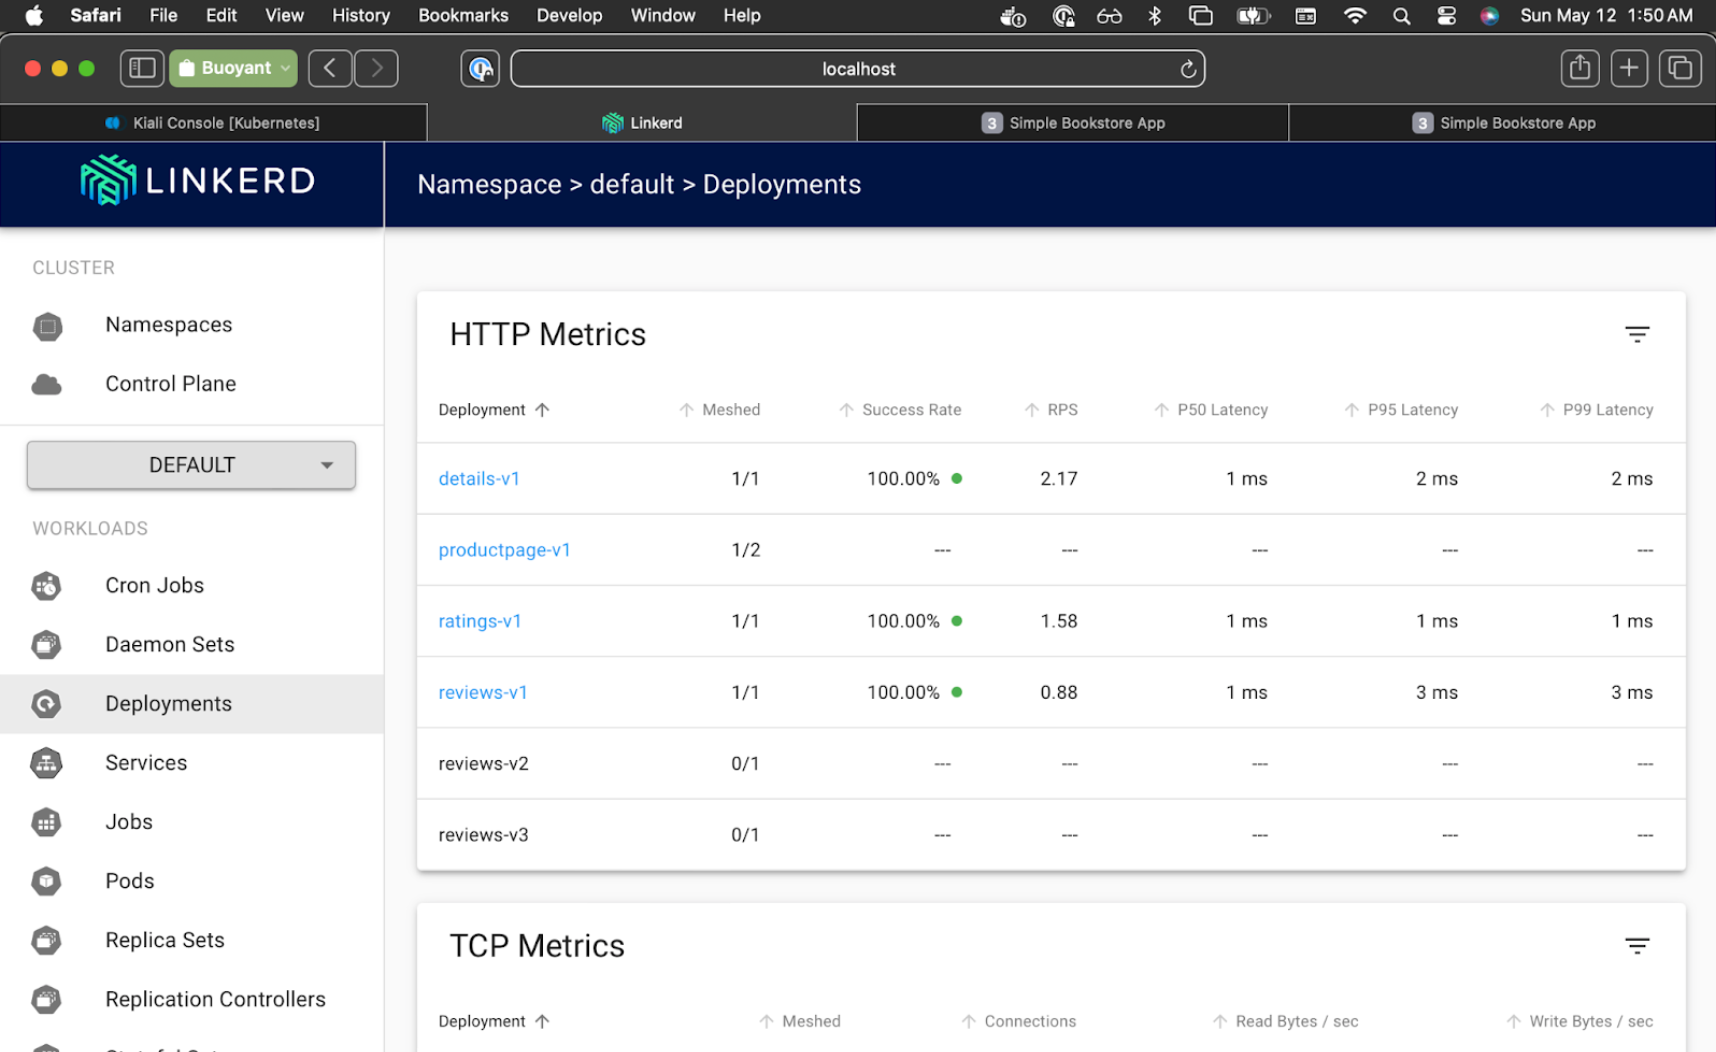The height and width of the screenshot is (1052, 1716).
Task: Sort by Success Rate column
Action: [900, 410]
